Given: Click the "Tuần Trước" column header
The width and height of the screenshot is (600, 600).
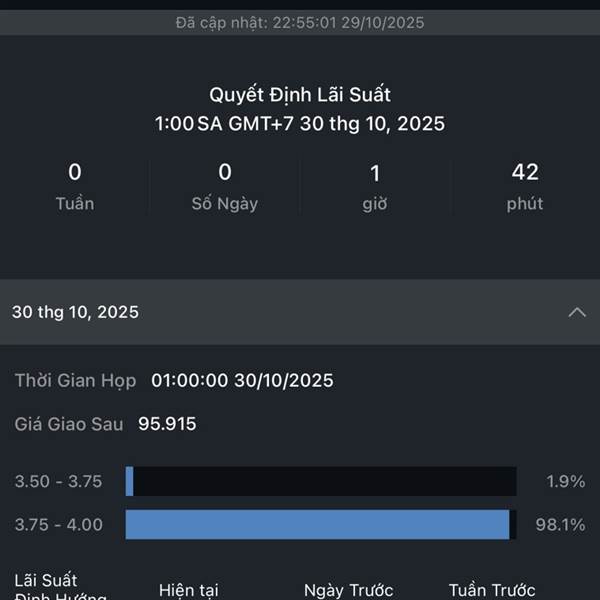Looking at the screenshot, I should 492,590.
